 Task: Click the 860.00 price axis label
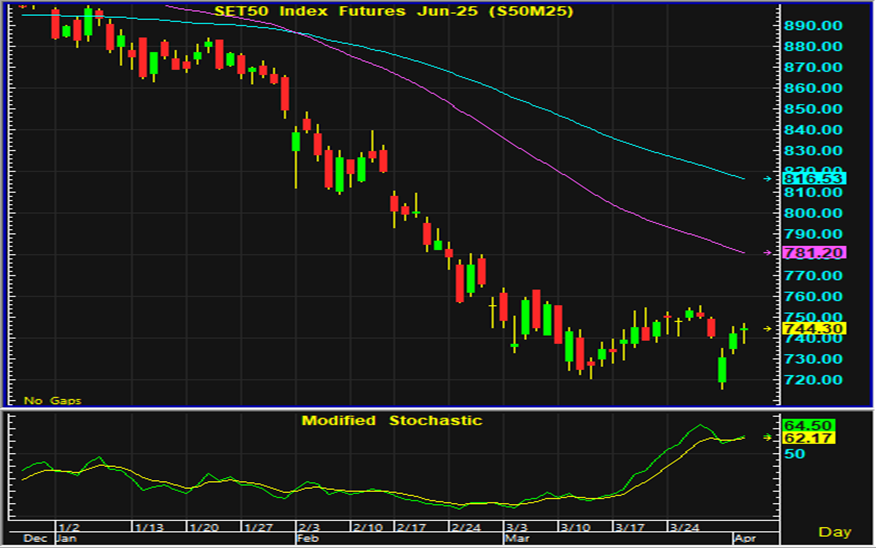[x=813, y=88]
